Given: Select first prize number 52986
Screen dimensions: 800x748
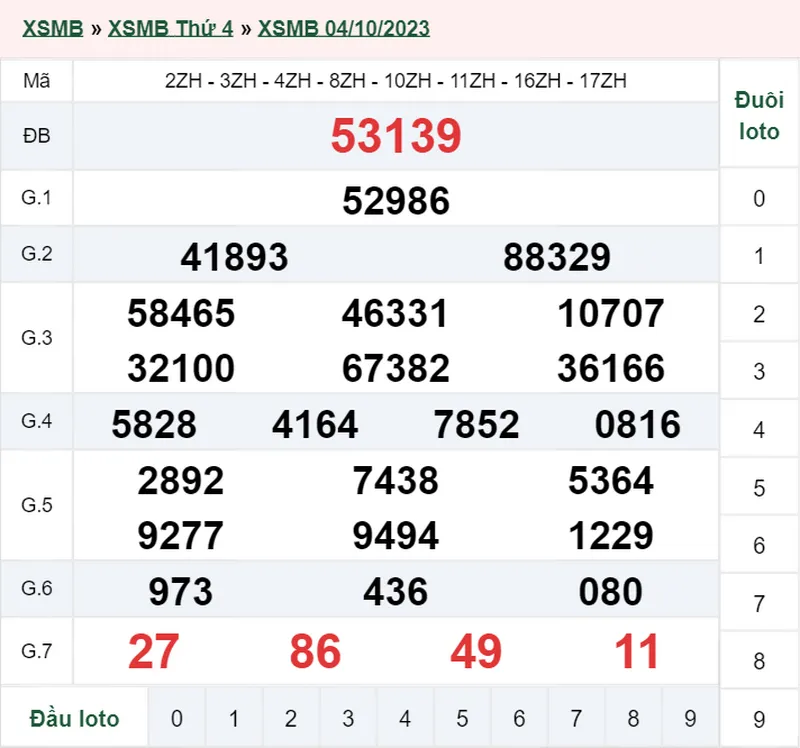Looking at the screenshot, I should [394, 199].
